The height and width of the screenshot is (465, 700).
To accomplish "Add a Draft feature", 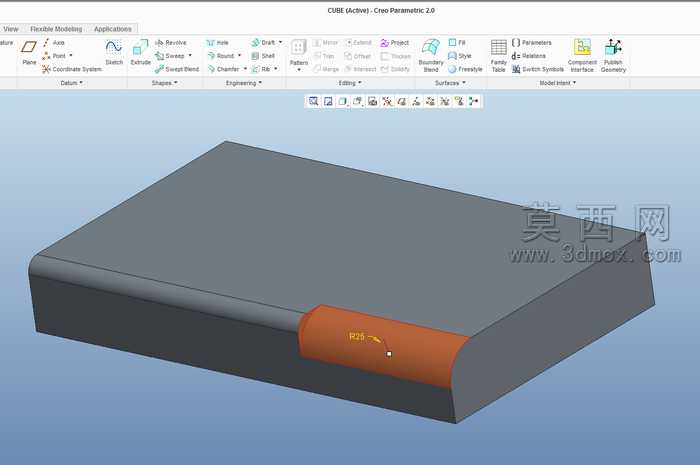I will click(263, 42).
